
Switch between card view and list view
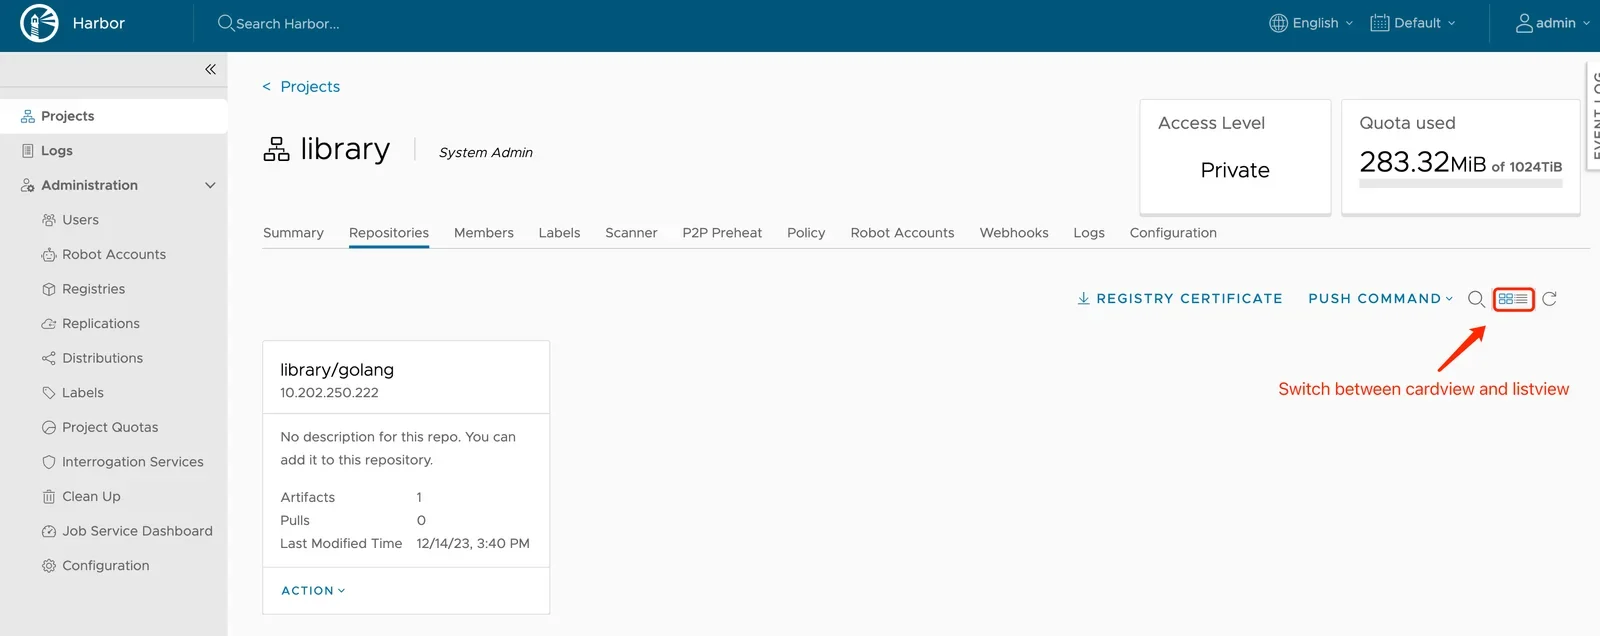(x=1513, y=299)
